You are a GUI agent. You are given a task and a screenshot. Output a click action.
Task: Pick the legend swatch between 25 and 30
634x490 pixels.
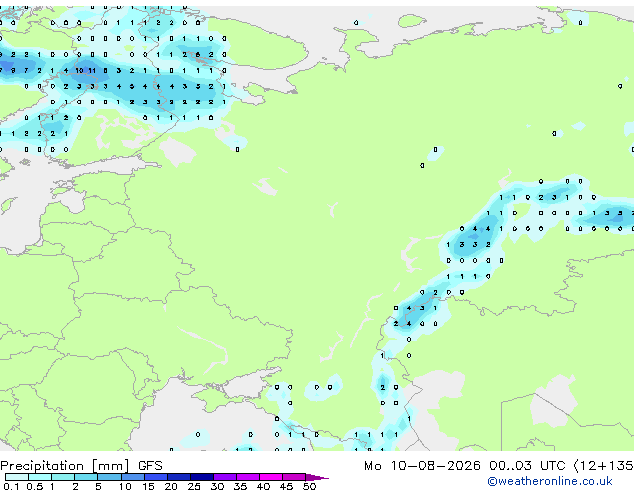pos(202,477)
